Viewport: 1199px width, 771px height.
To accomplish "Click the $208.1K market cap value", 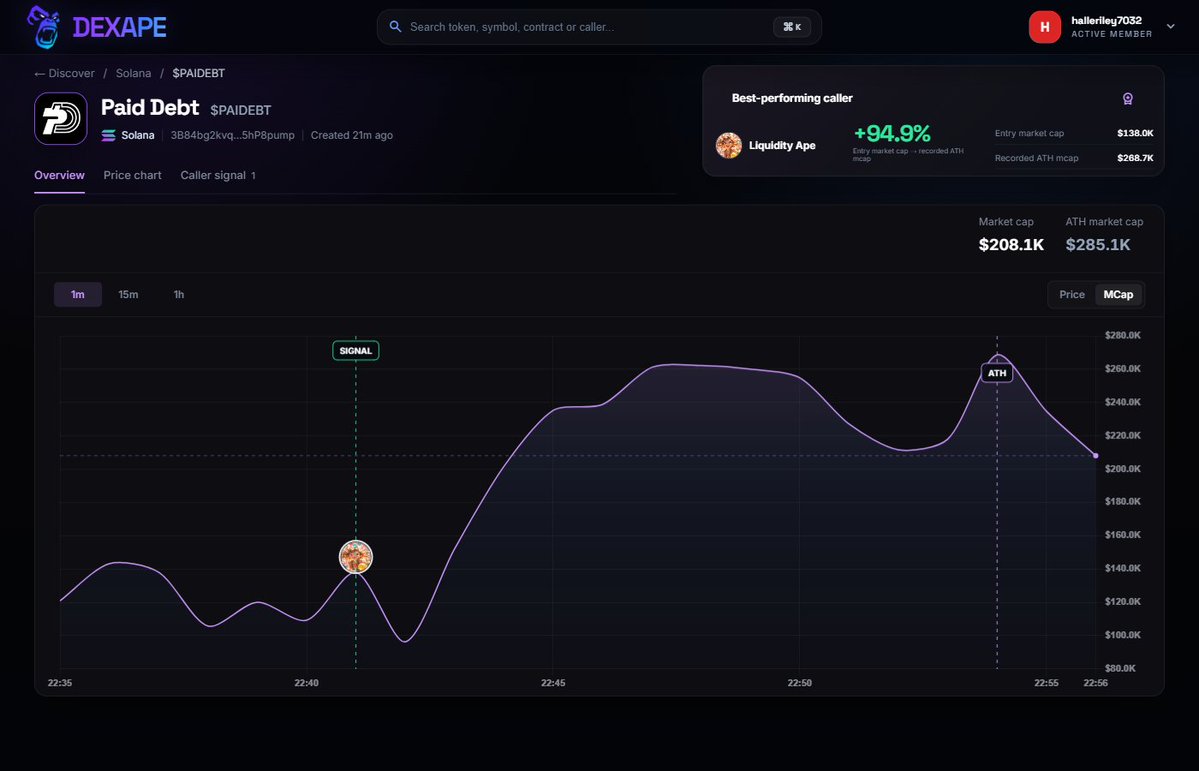I will click(x=1011, y=245).
